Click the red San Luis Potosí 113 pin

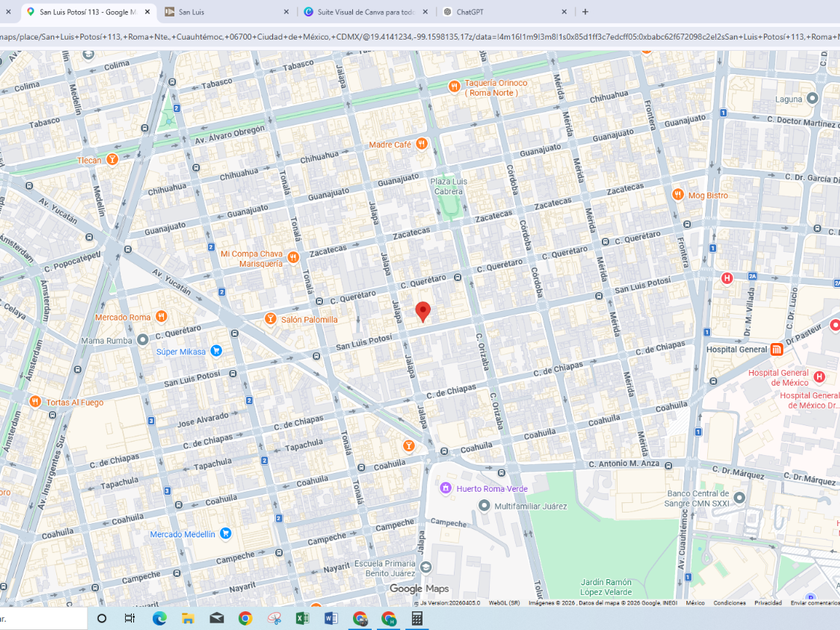423,311
